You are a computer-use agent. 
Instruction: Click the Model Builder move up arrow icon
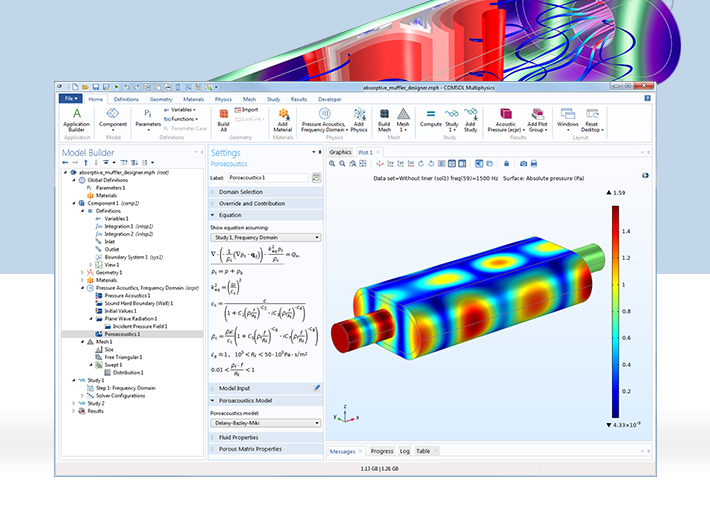(86, 162)
